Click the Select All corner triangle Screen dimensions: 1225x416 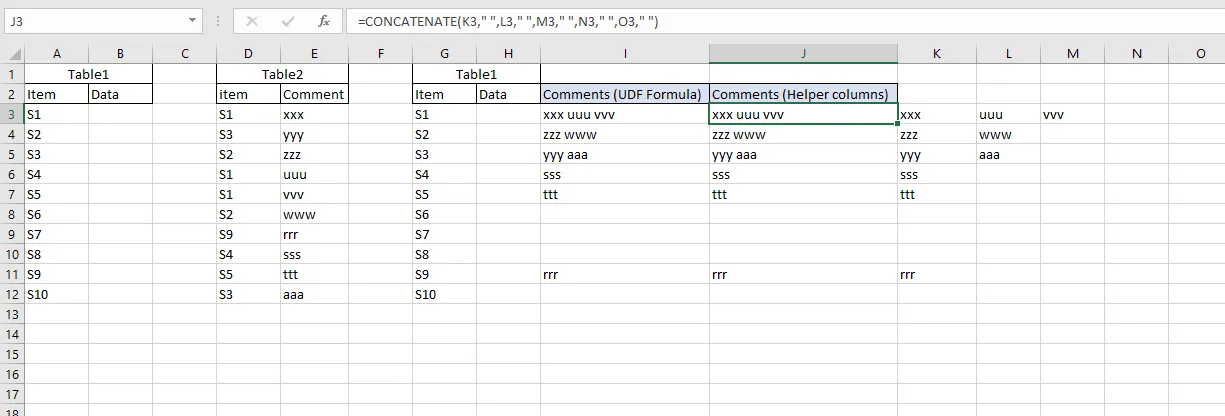[x=11, y=54]
